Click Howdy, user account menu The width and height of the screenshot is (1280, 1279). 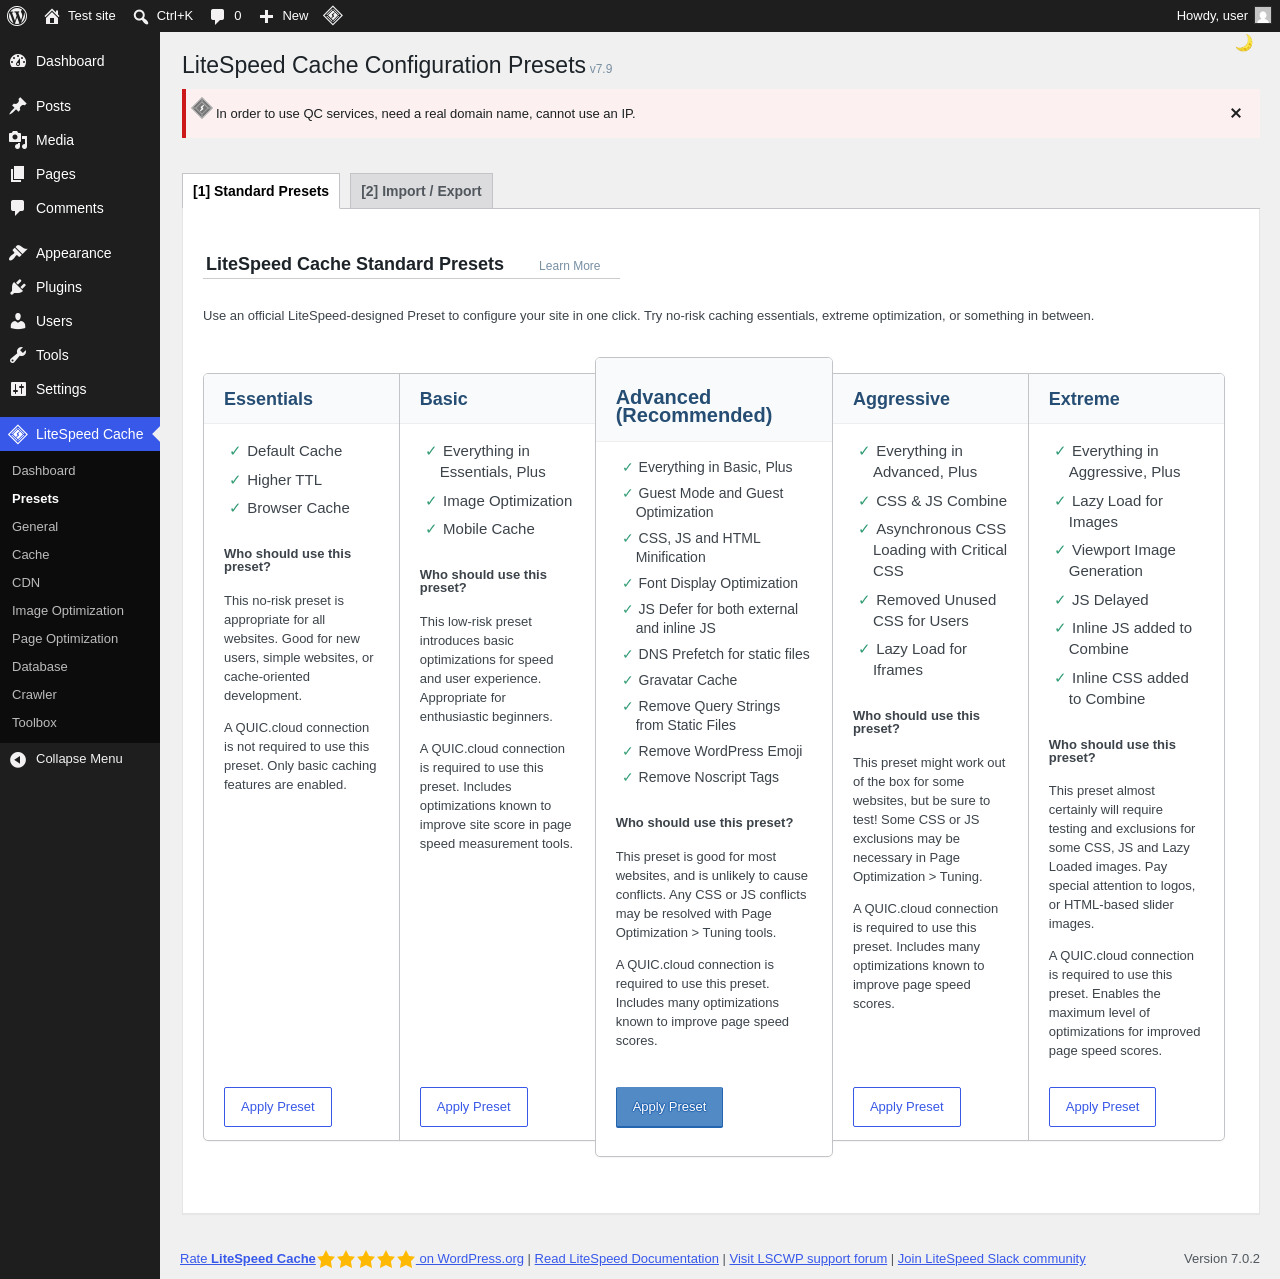(x=1223, y=16)
